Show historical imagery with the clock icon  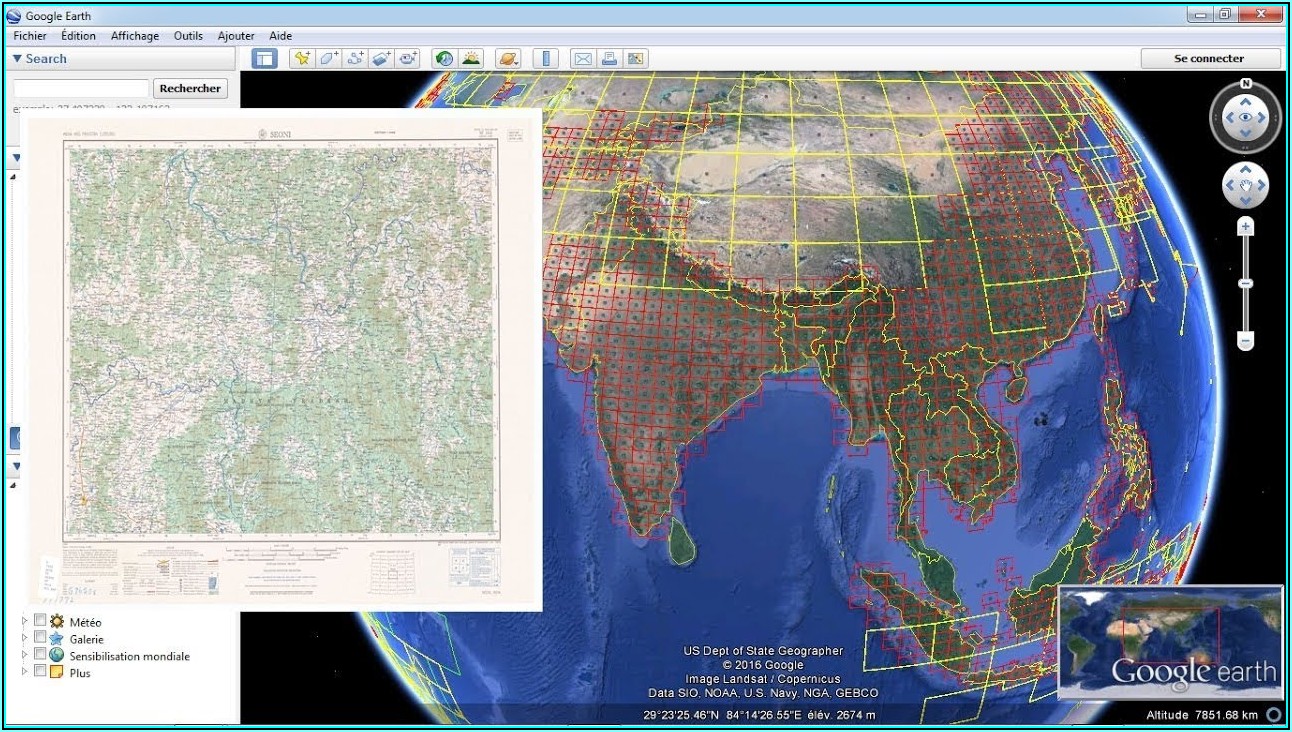pyautogui.click(x=444, y=59)
